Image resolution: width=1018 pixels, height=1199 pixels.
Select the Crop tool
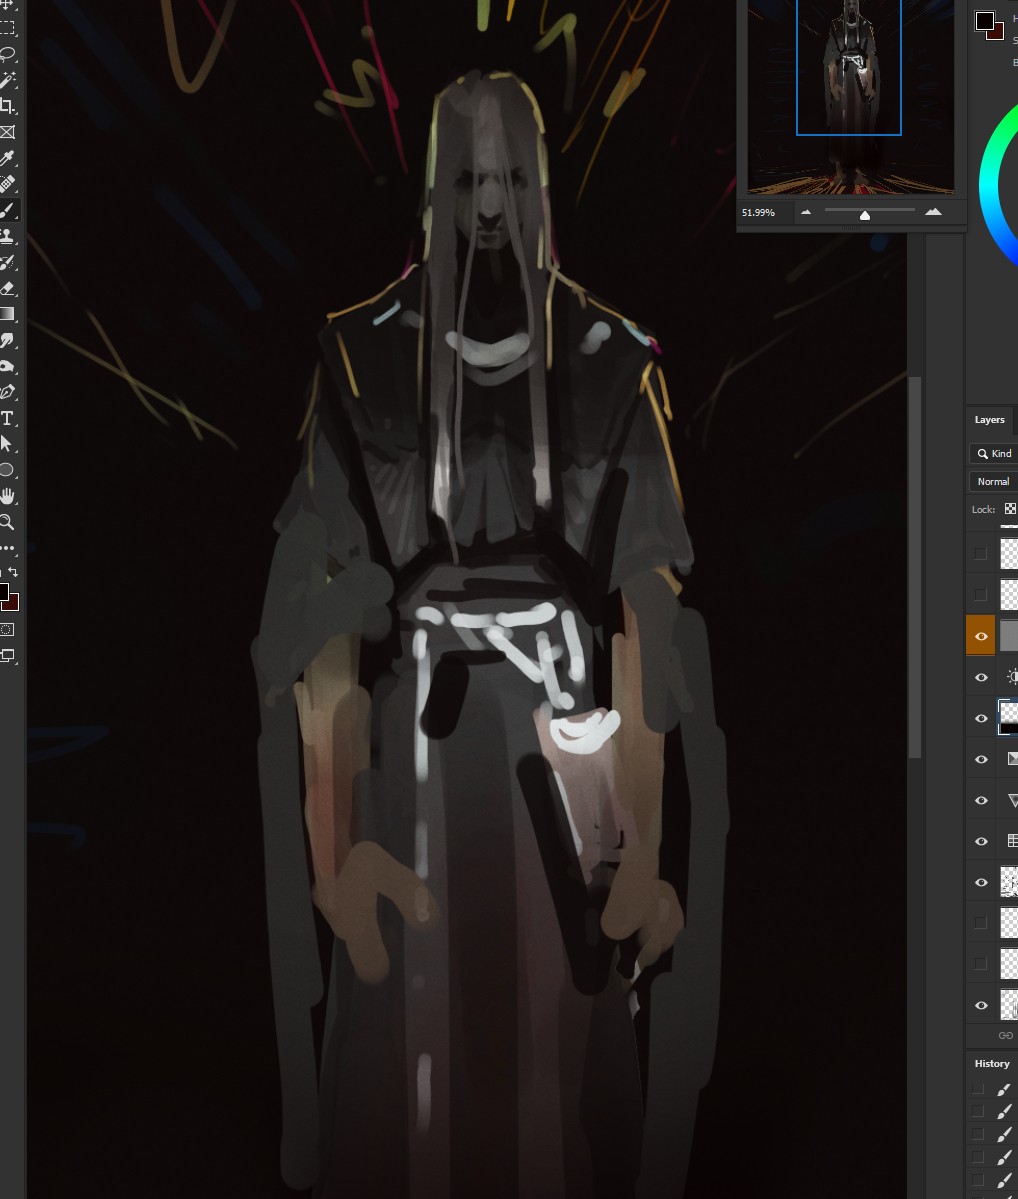8,105
